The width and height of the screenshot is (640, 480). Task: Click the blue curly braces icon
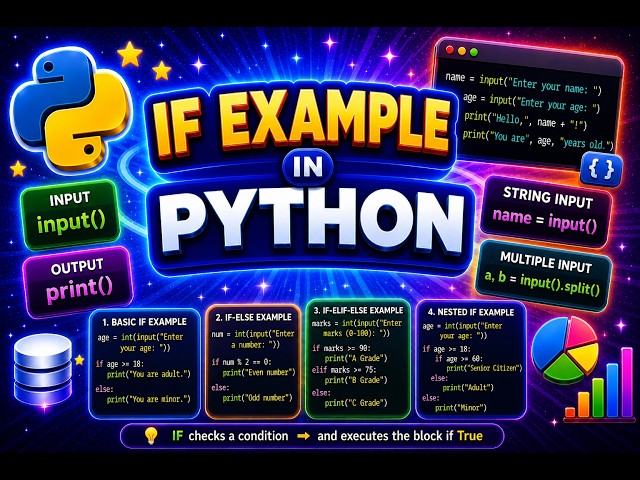coord(601,169)
